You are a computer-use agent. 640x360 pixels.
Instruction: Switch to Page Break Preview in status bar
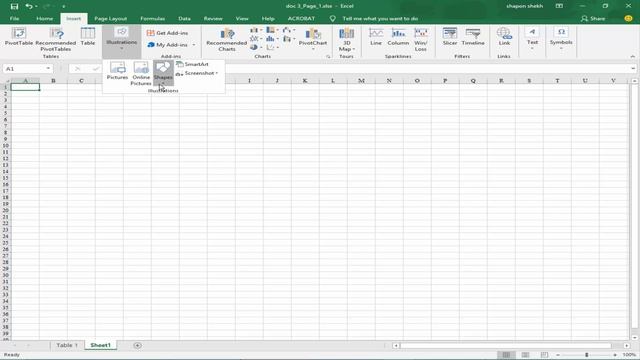click(544, 355)
